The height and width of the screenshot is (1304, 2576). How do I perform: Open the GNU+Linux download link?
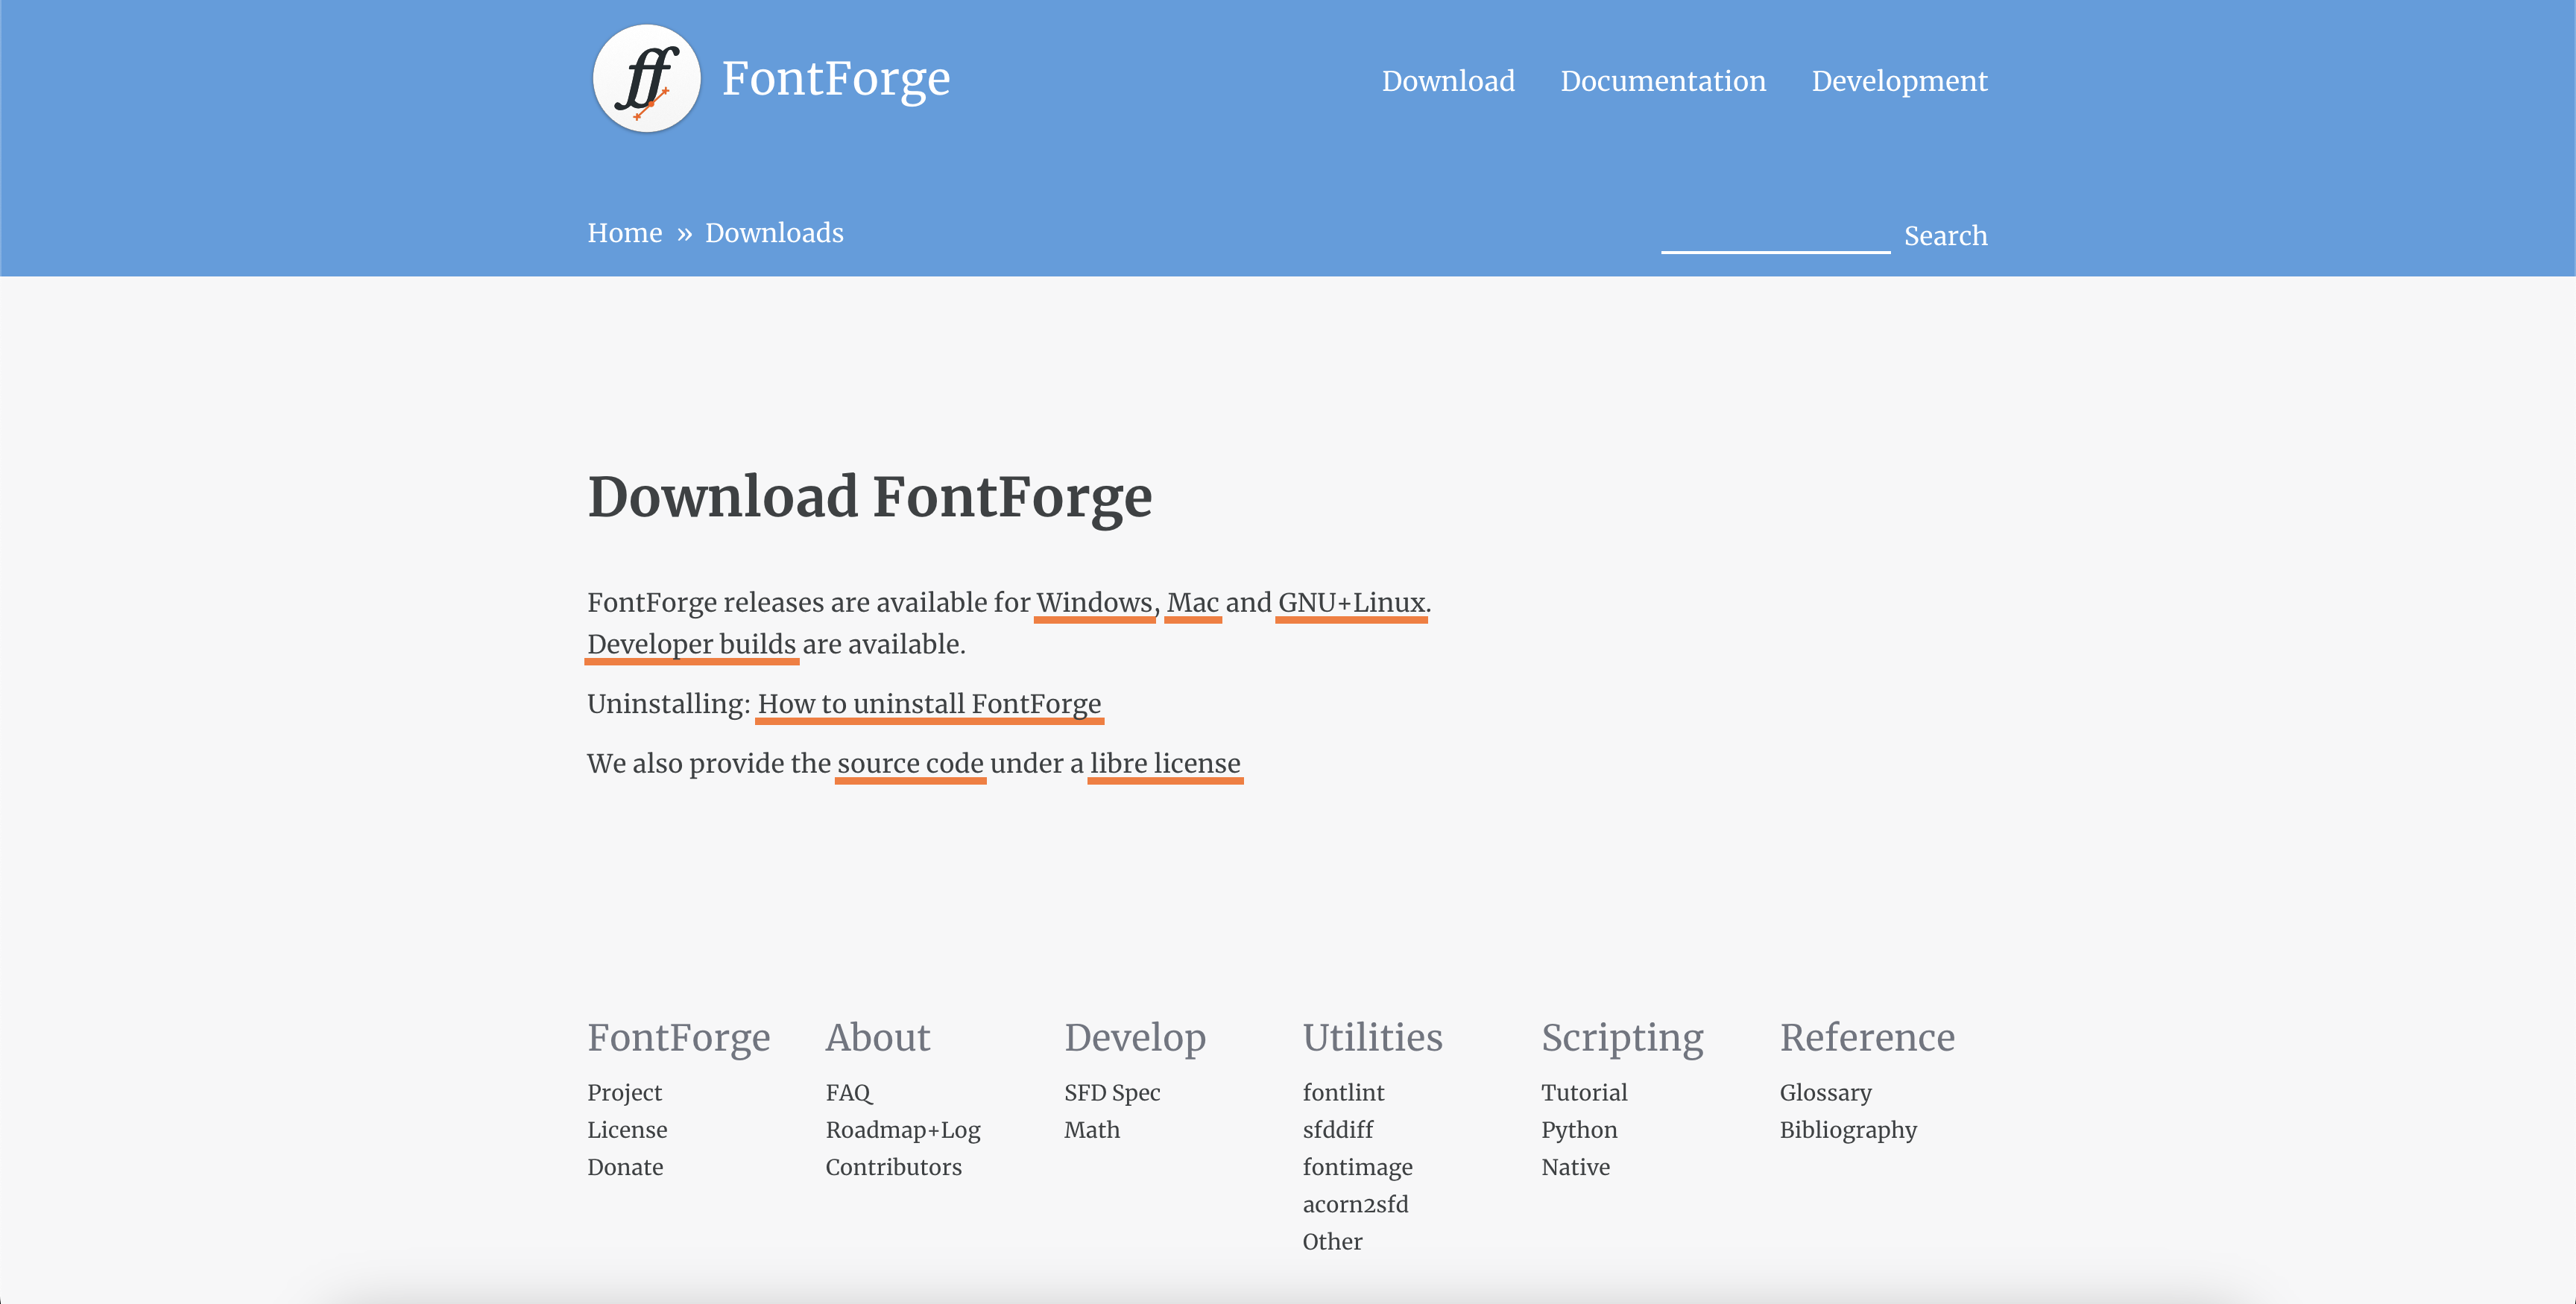click(x=1351, y=603)
